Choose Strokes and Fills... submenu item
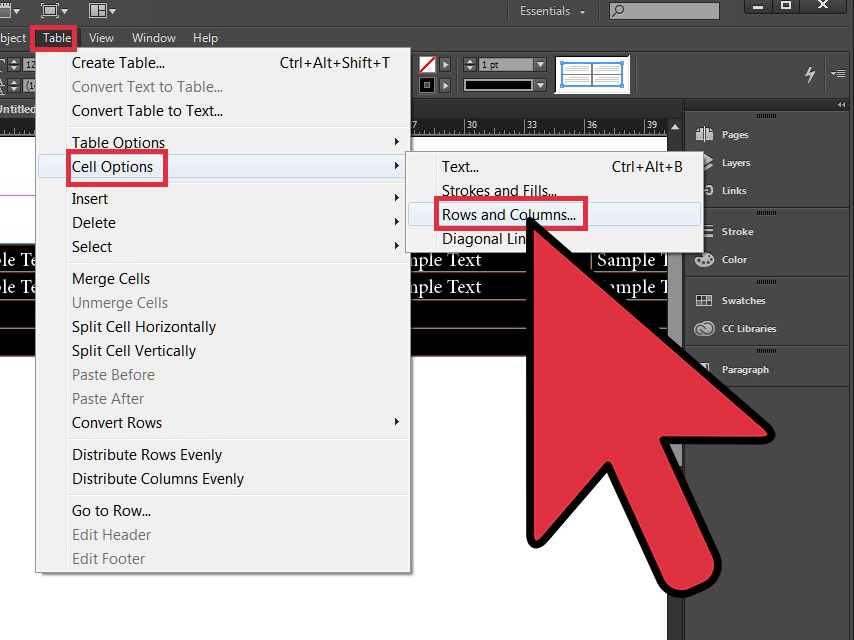This screenshot has height=640, width=854. pos(554,190)
